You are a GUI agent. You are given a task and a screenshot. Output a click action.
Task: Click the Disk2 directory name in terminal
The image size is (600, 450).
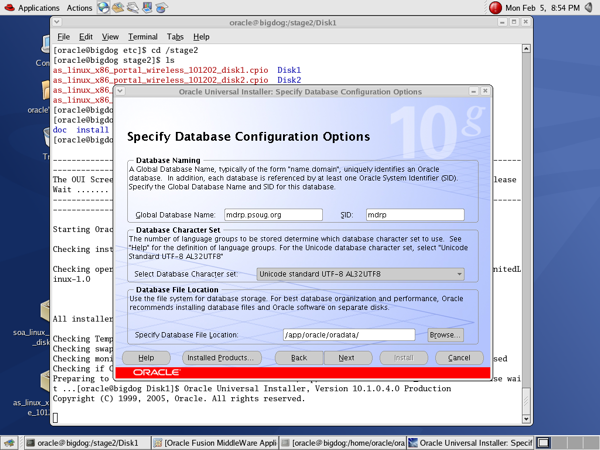pos(289,80)
